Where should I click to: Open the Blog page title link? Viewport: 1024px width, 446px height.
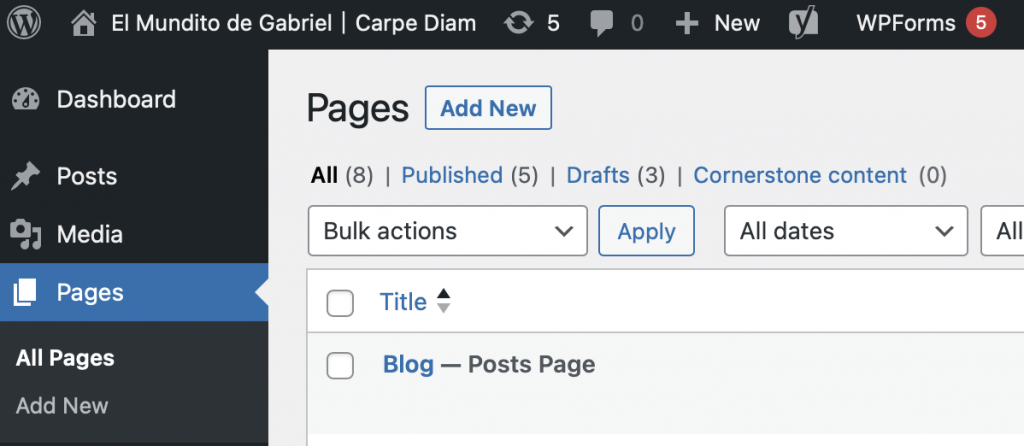(x=408, y=365)
